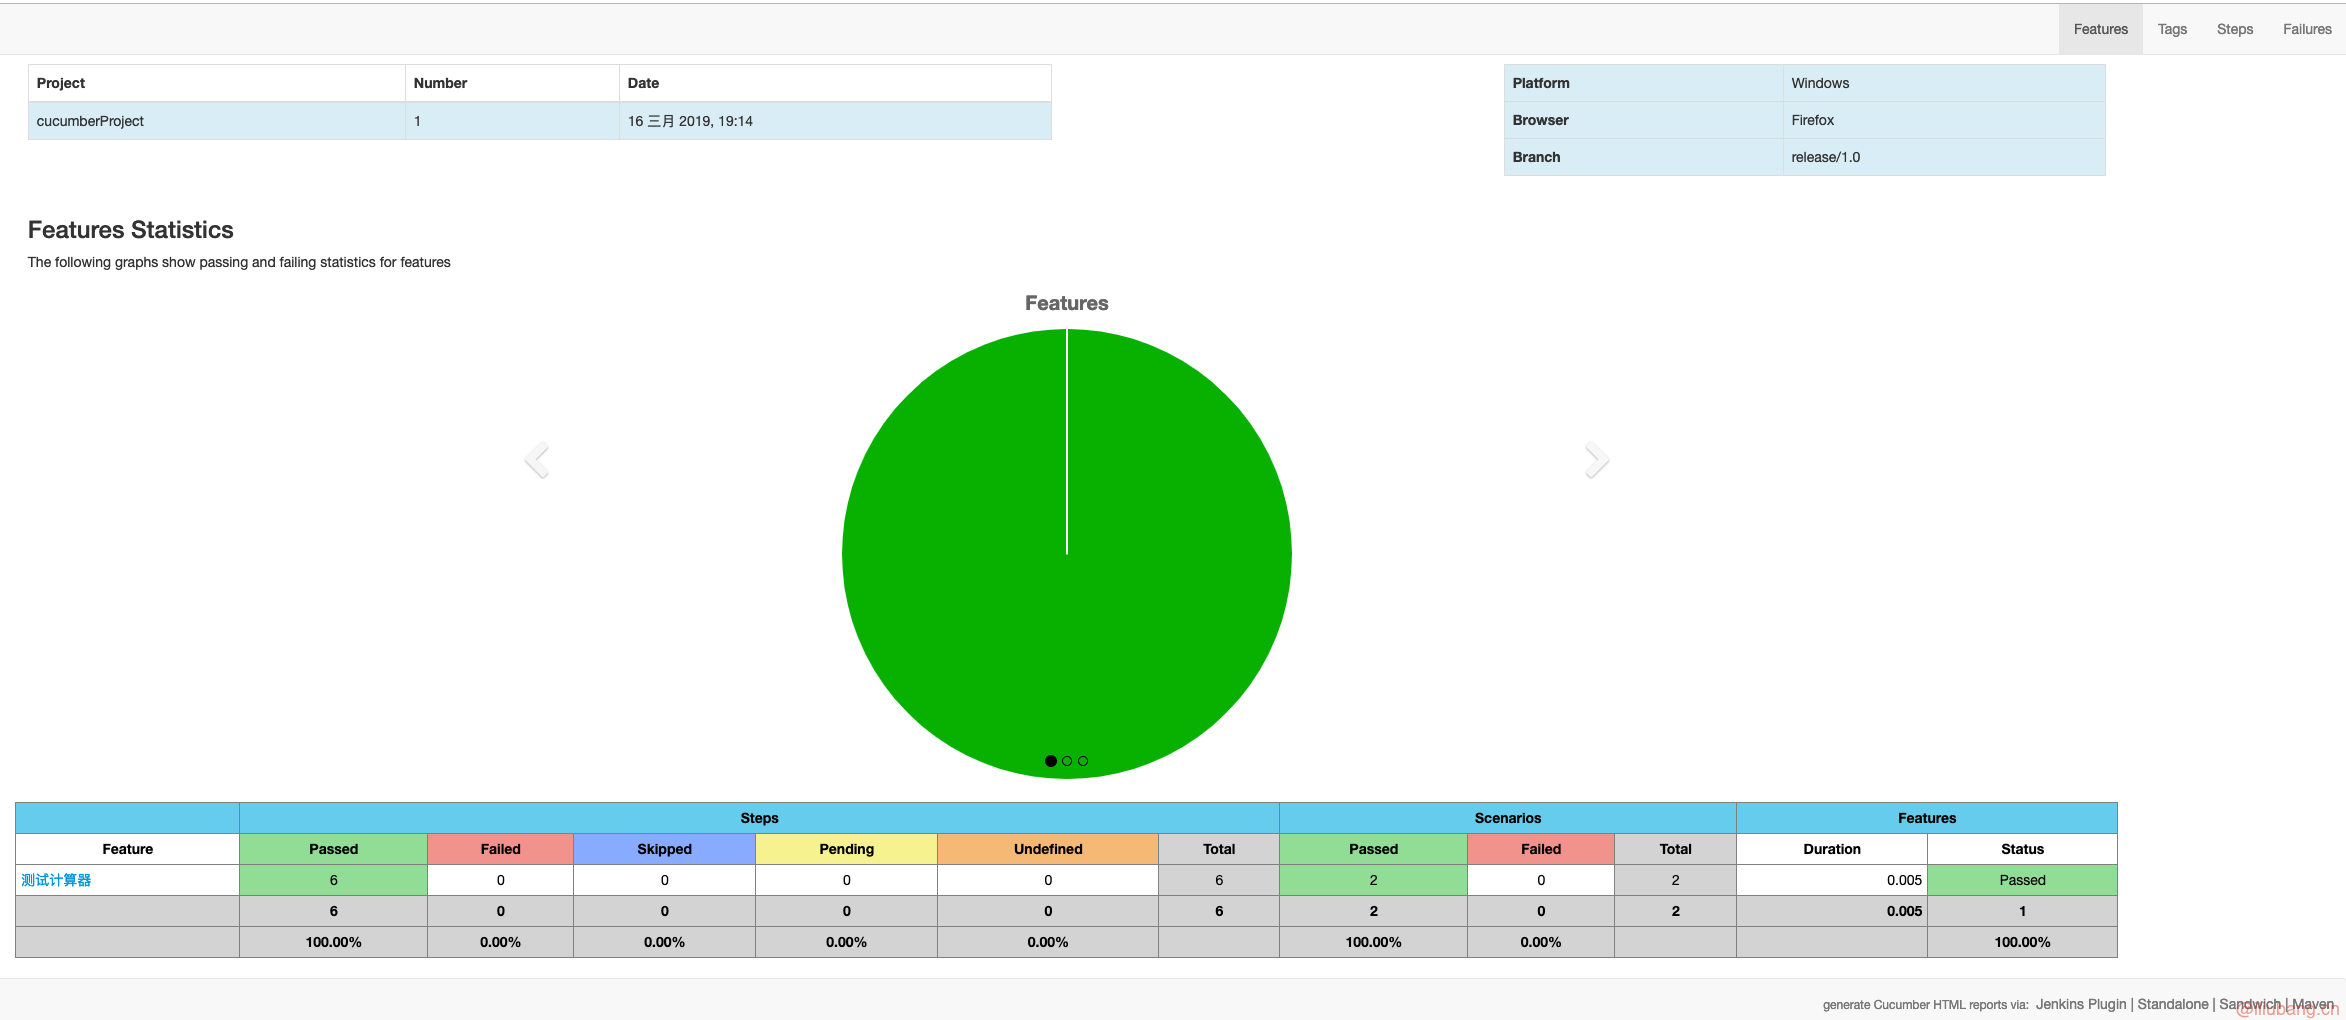Click the previous chart arrow

(537, 460)
